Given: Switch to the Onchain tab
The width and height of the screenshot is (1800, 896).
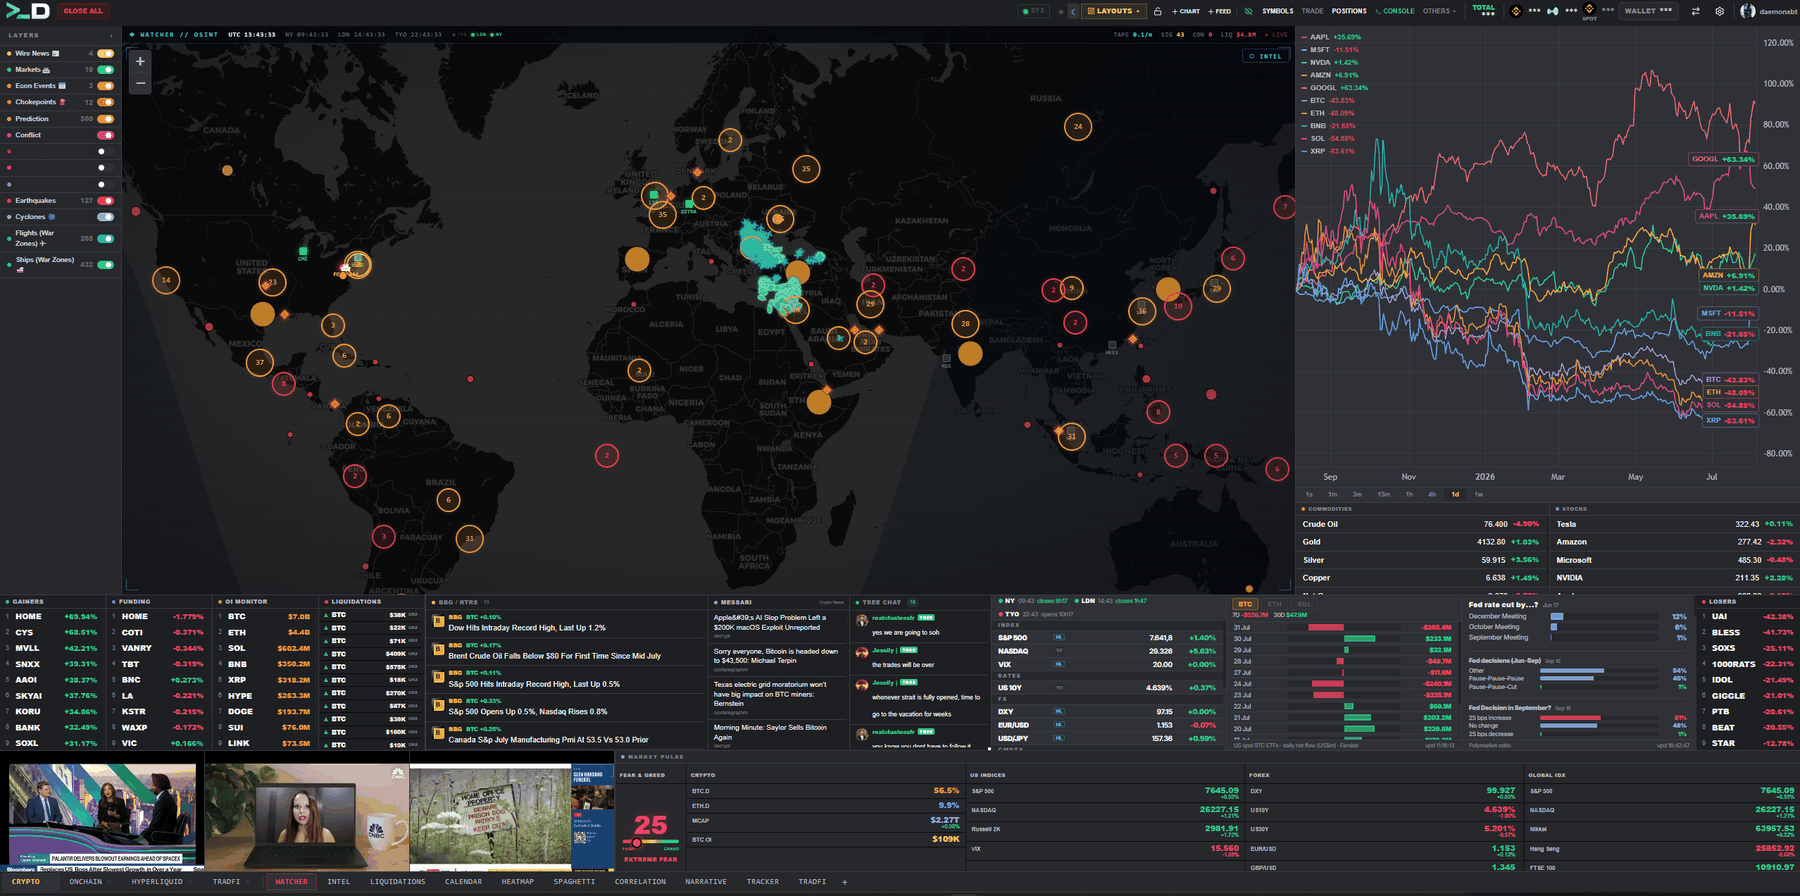Looking at the screenshot, I should click(x=86, y=882).
